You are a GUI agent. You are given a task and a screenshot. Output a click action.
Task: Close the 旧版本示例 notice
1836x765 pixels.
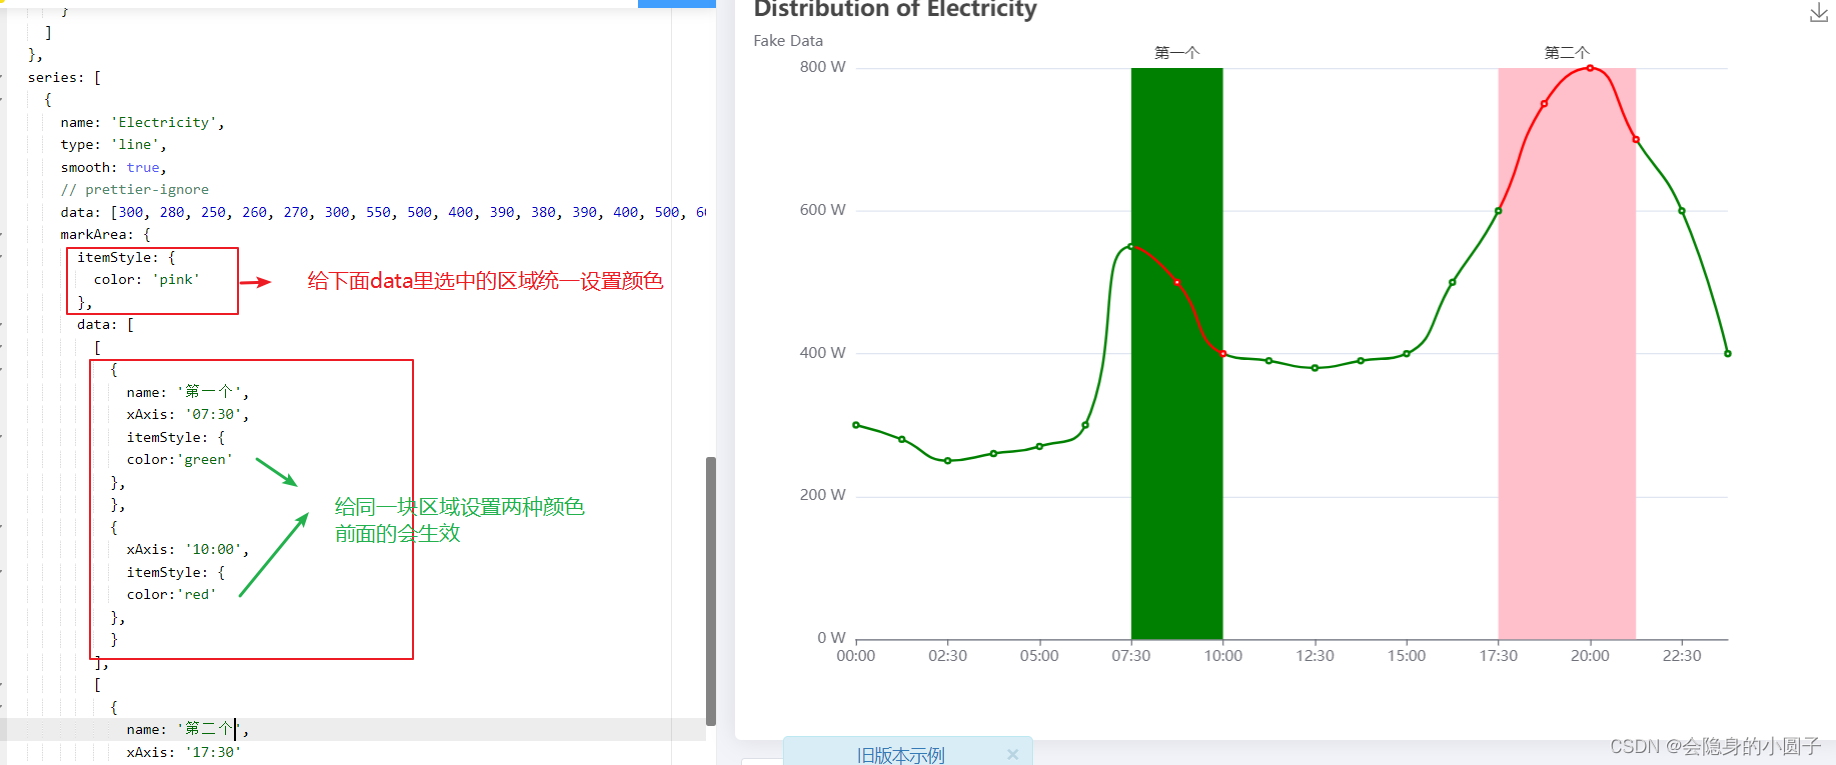1012,755
